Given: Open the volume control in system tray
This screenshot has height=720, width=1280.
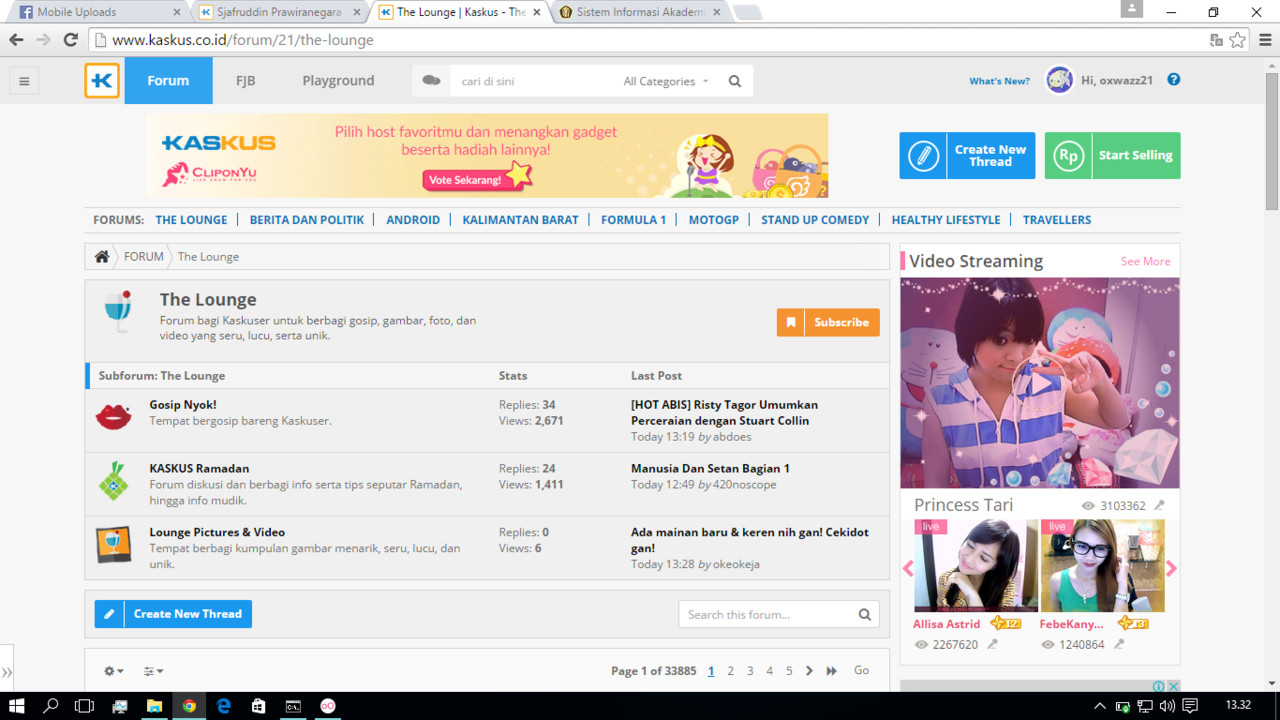Looking at the screenshot, I should tap(1166, 706).
